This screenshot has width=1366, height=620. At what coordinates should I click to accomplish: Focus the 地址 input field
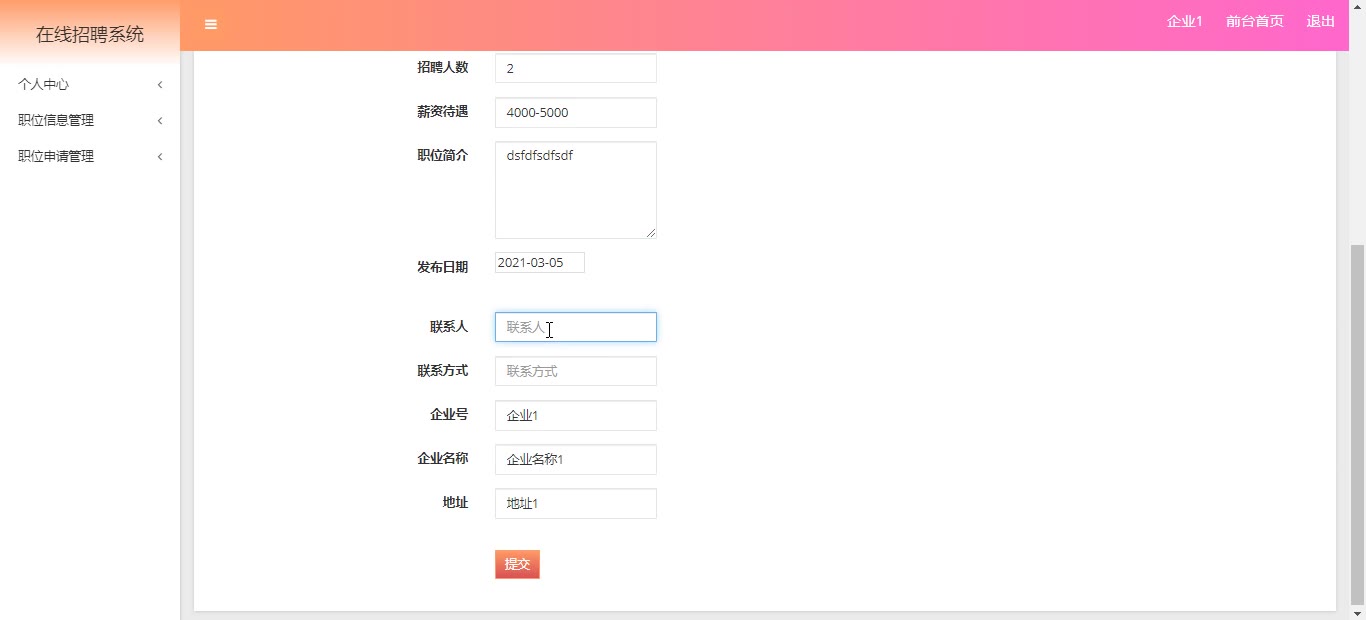point(576,503)
